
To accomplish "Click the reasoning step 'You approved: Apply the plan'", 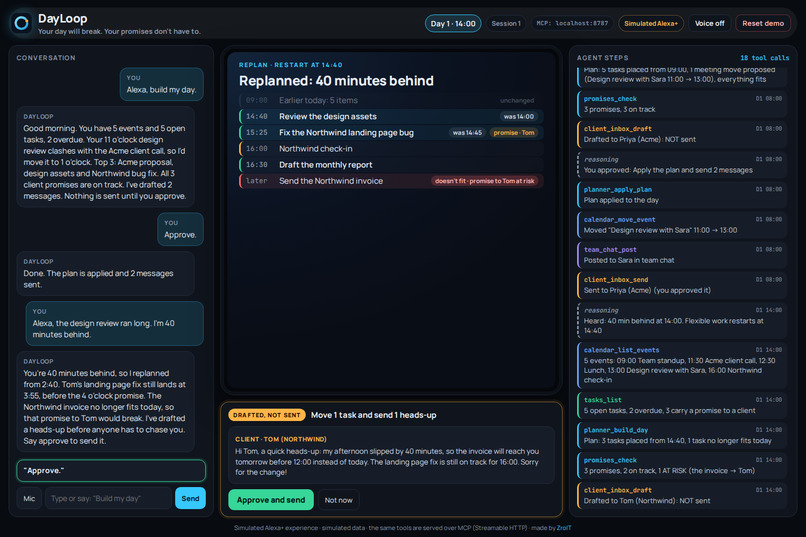I will [682, 164].
